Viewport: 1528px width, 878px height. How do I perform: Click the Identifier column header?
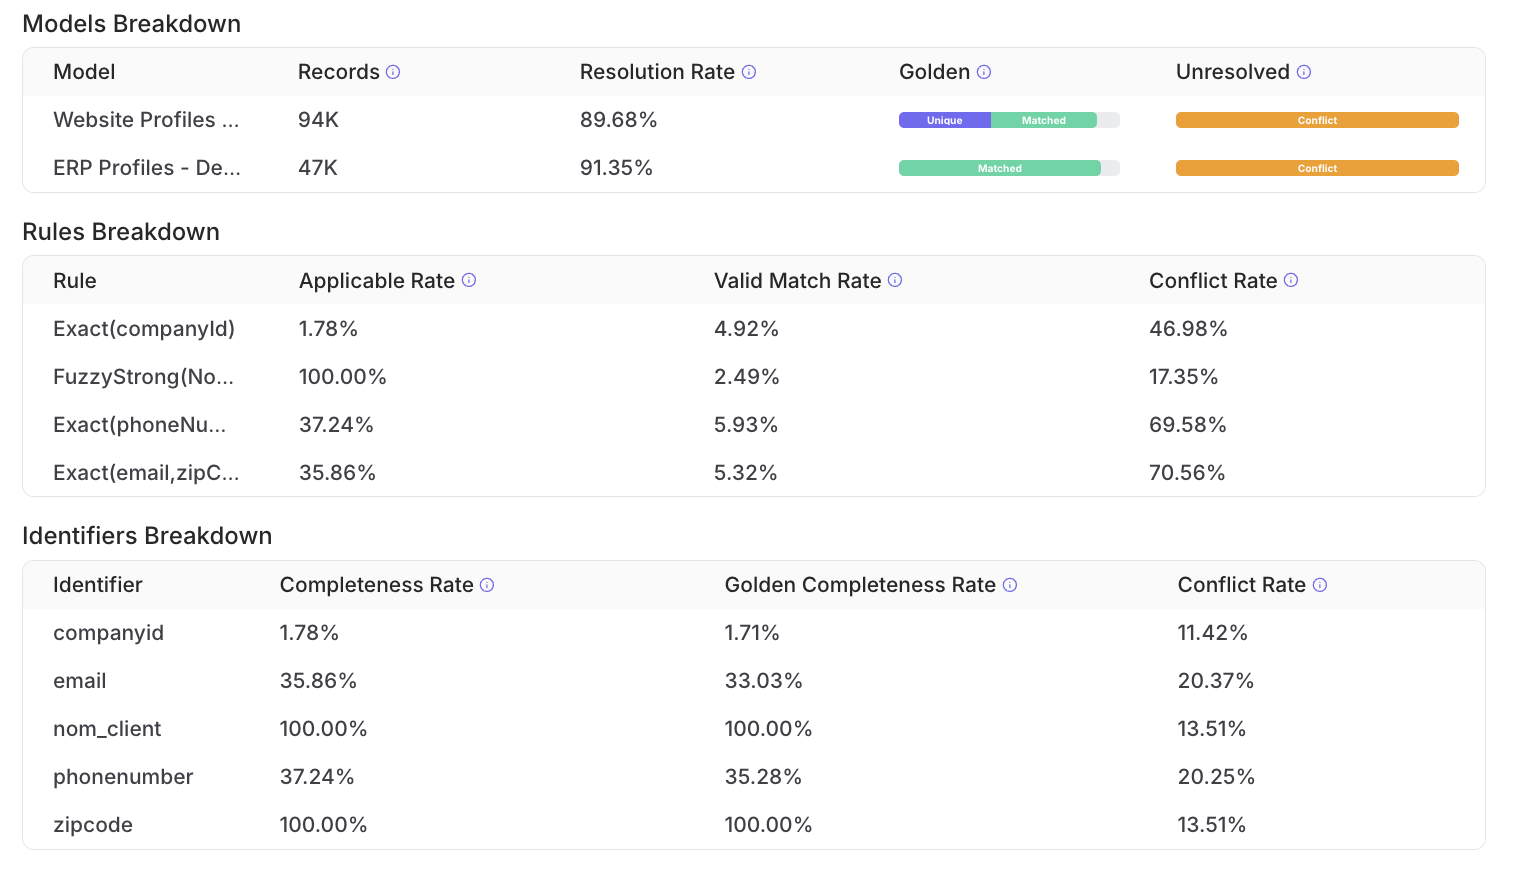[x=98, y=585]
